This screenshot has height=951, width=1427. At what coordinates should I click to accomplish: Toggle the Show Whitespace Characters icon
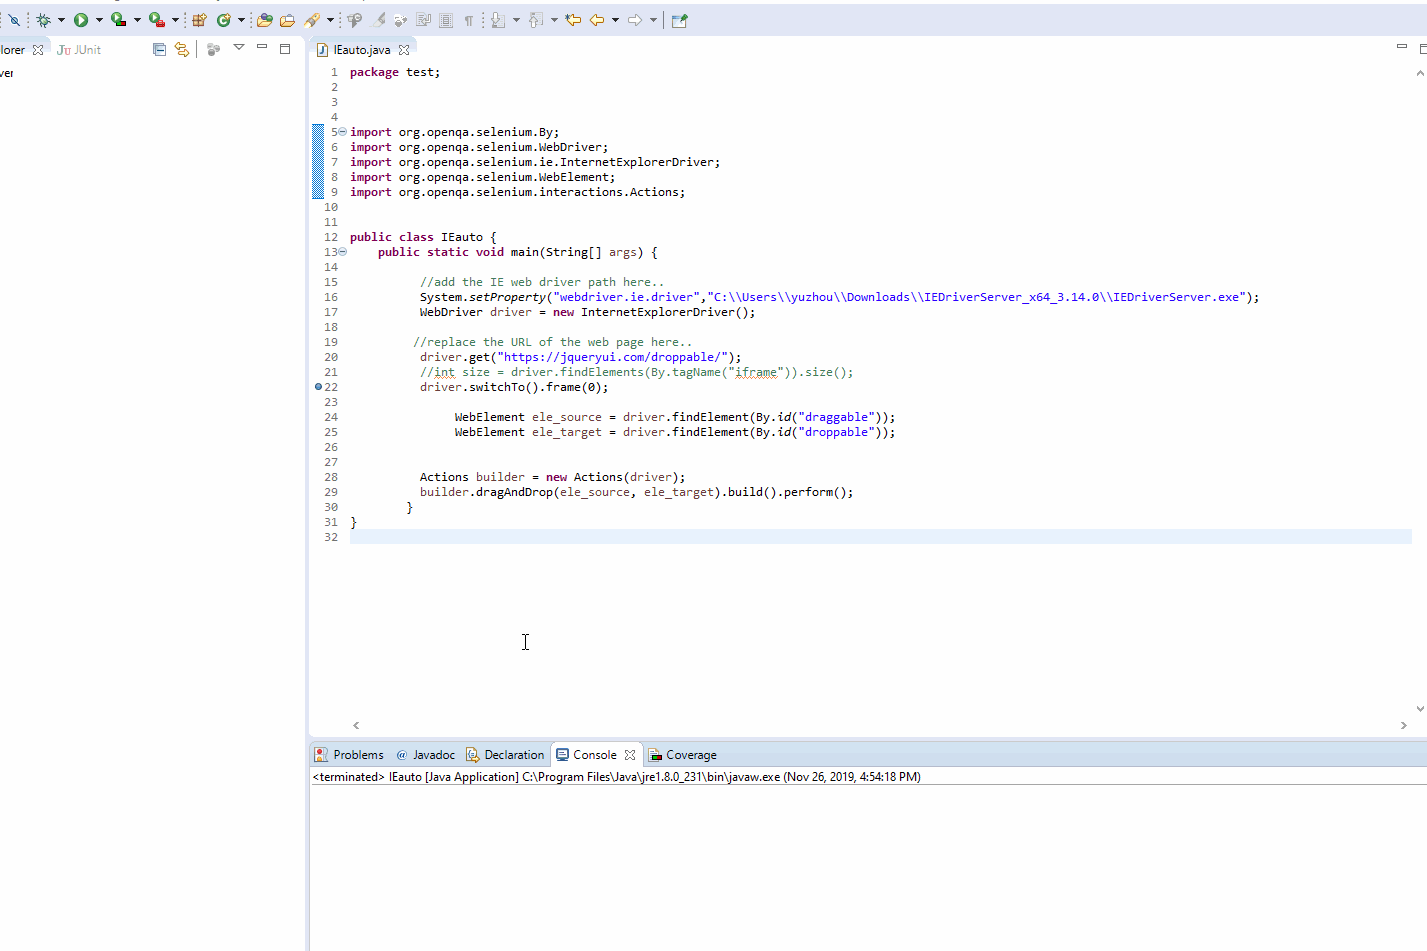tap(468, 19)
